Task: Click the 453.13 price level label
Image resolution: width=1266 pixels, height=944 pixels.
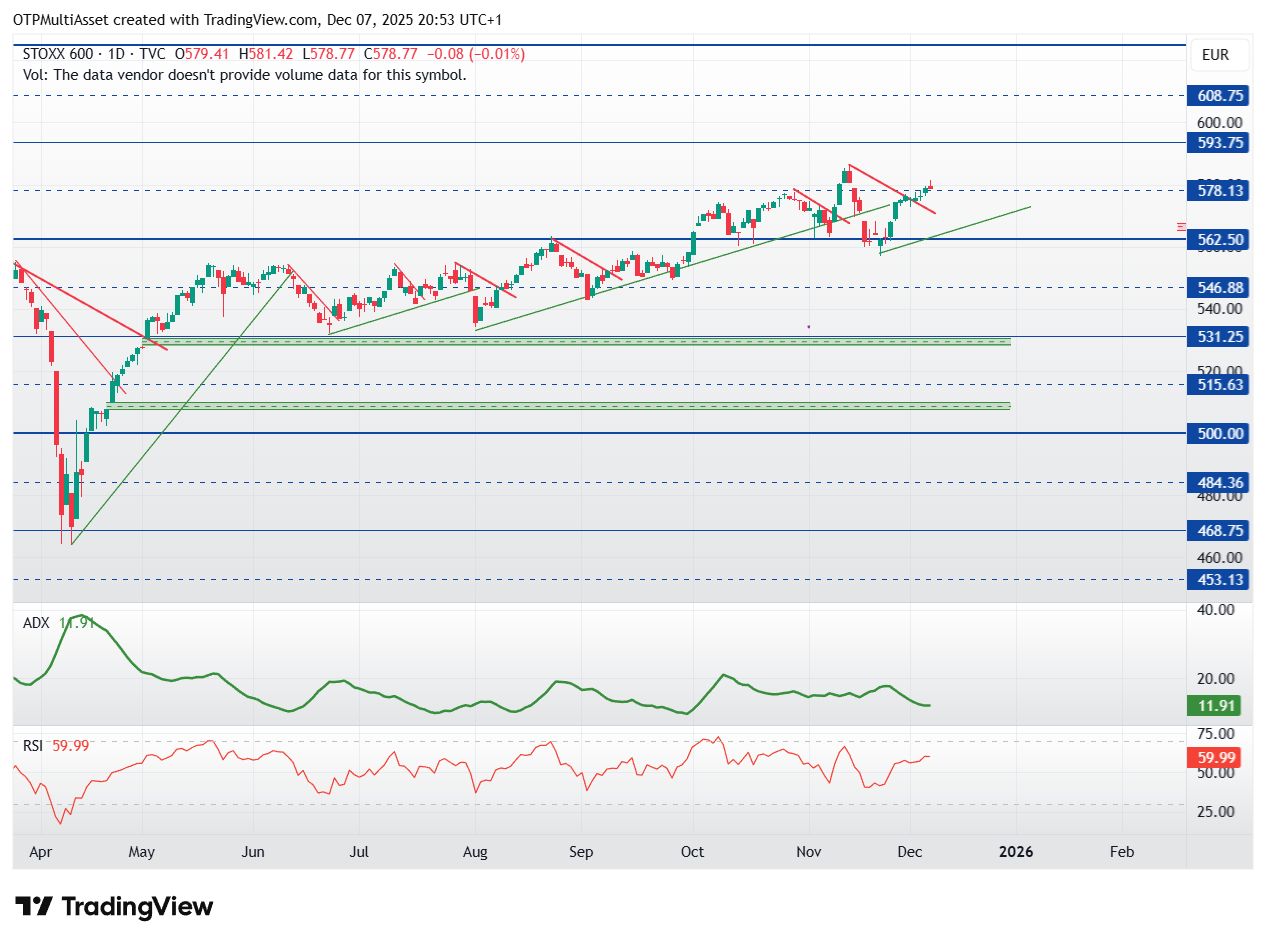Action: click(1219, 579)
